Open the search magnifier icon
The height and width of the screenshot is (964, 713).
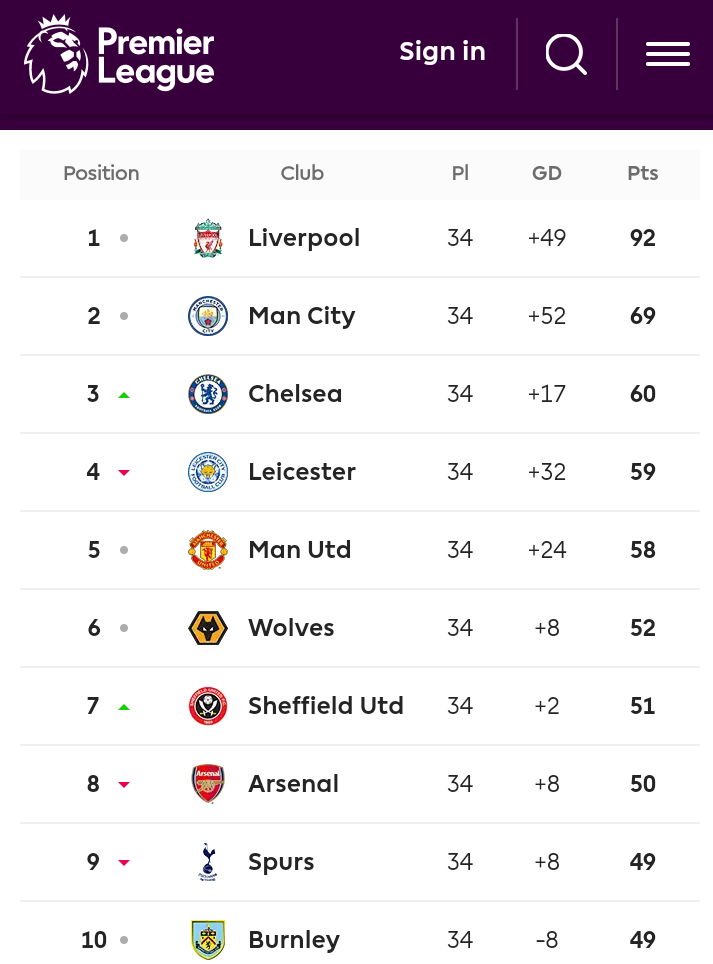(x=566, y=54)
